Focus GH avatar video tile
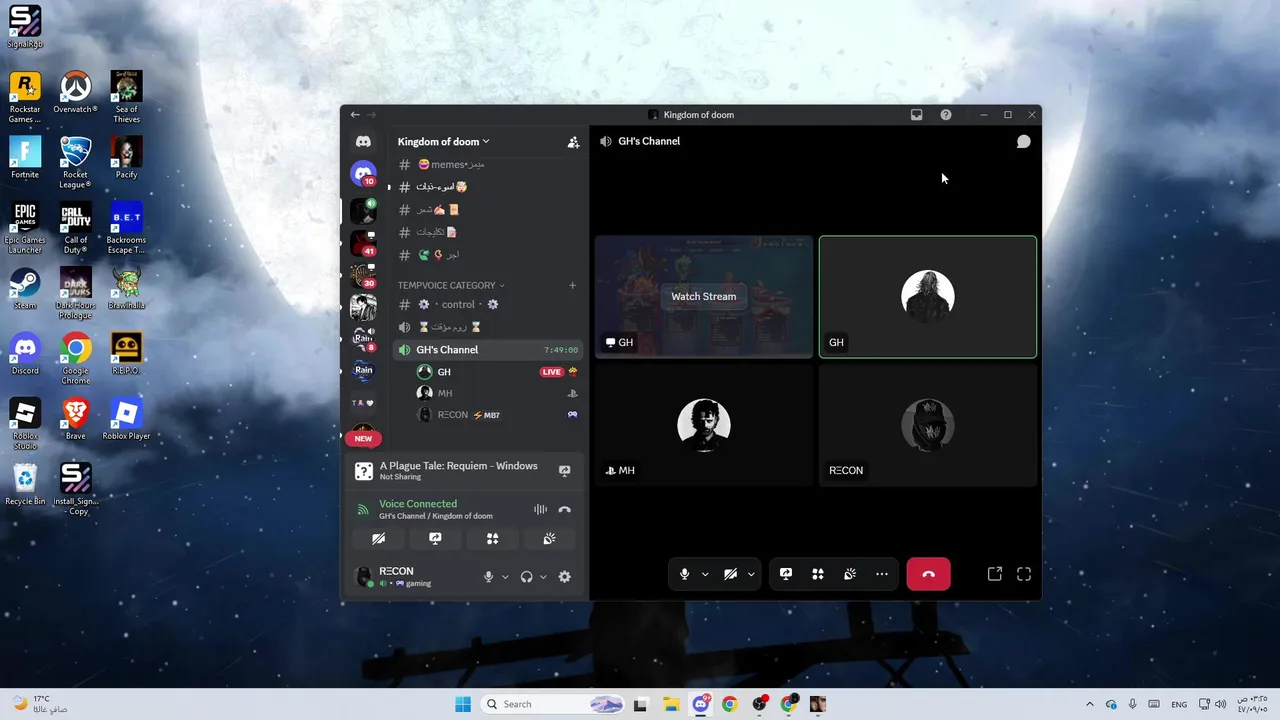1280x720 pixels. [928, 297]
